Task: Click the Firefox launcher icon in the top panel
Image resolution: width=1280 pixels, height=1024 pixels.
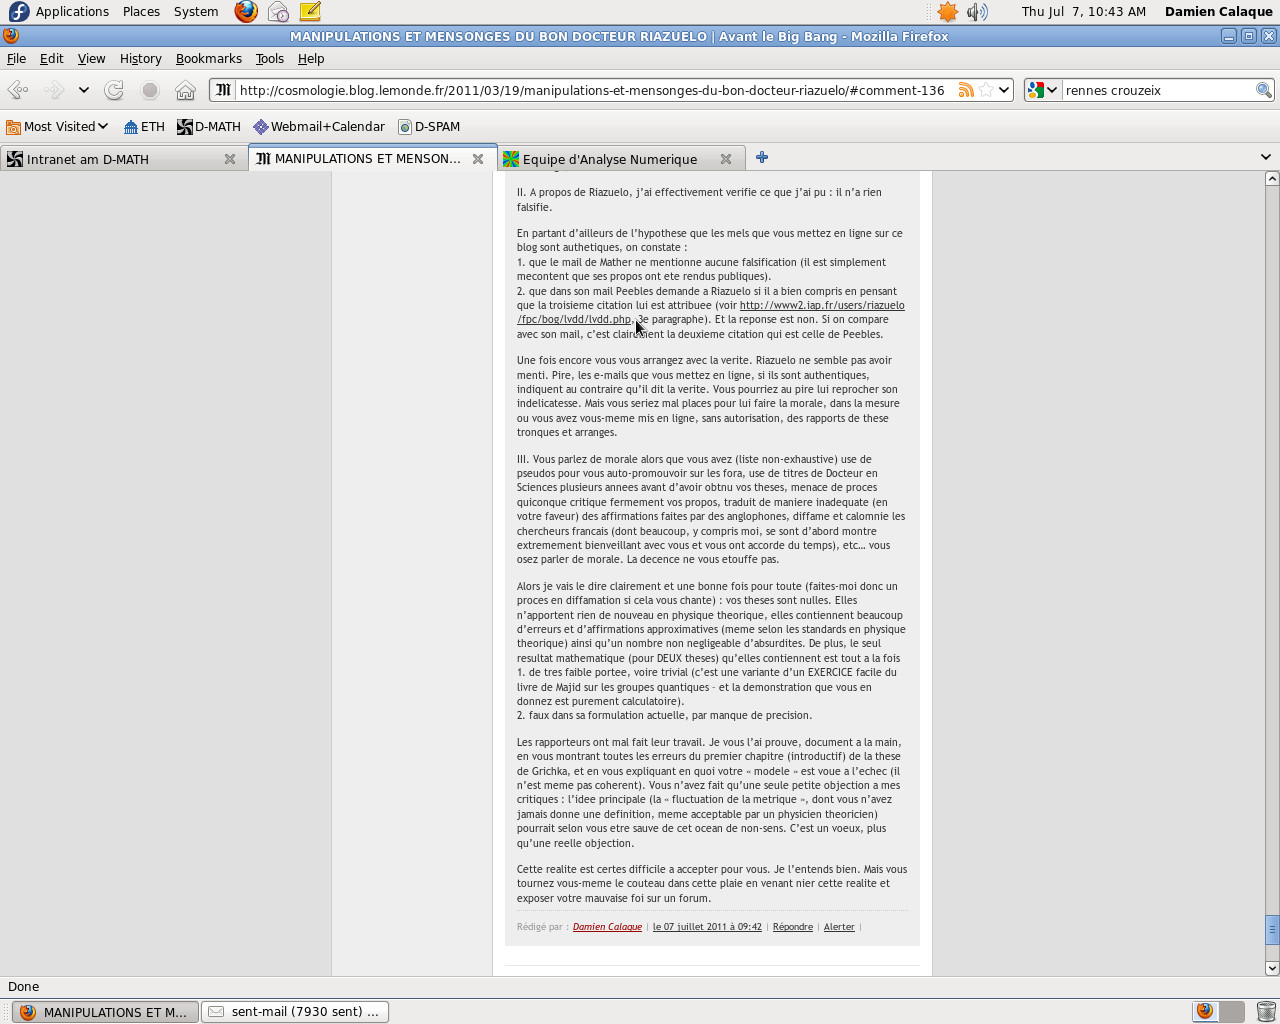Action: [x=246, y=12]
